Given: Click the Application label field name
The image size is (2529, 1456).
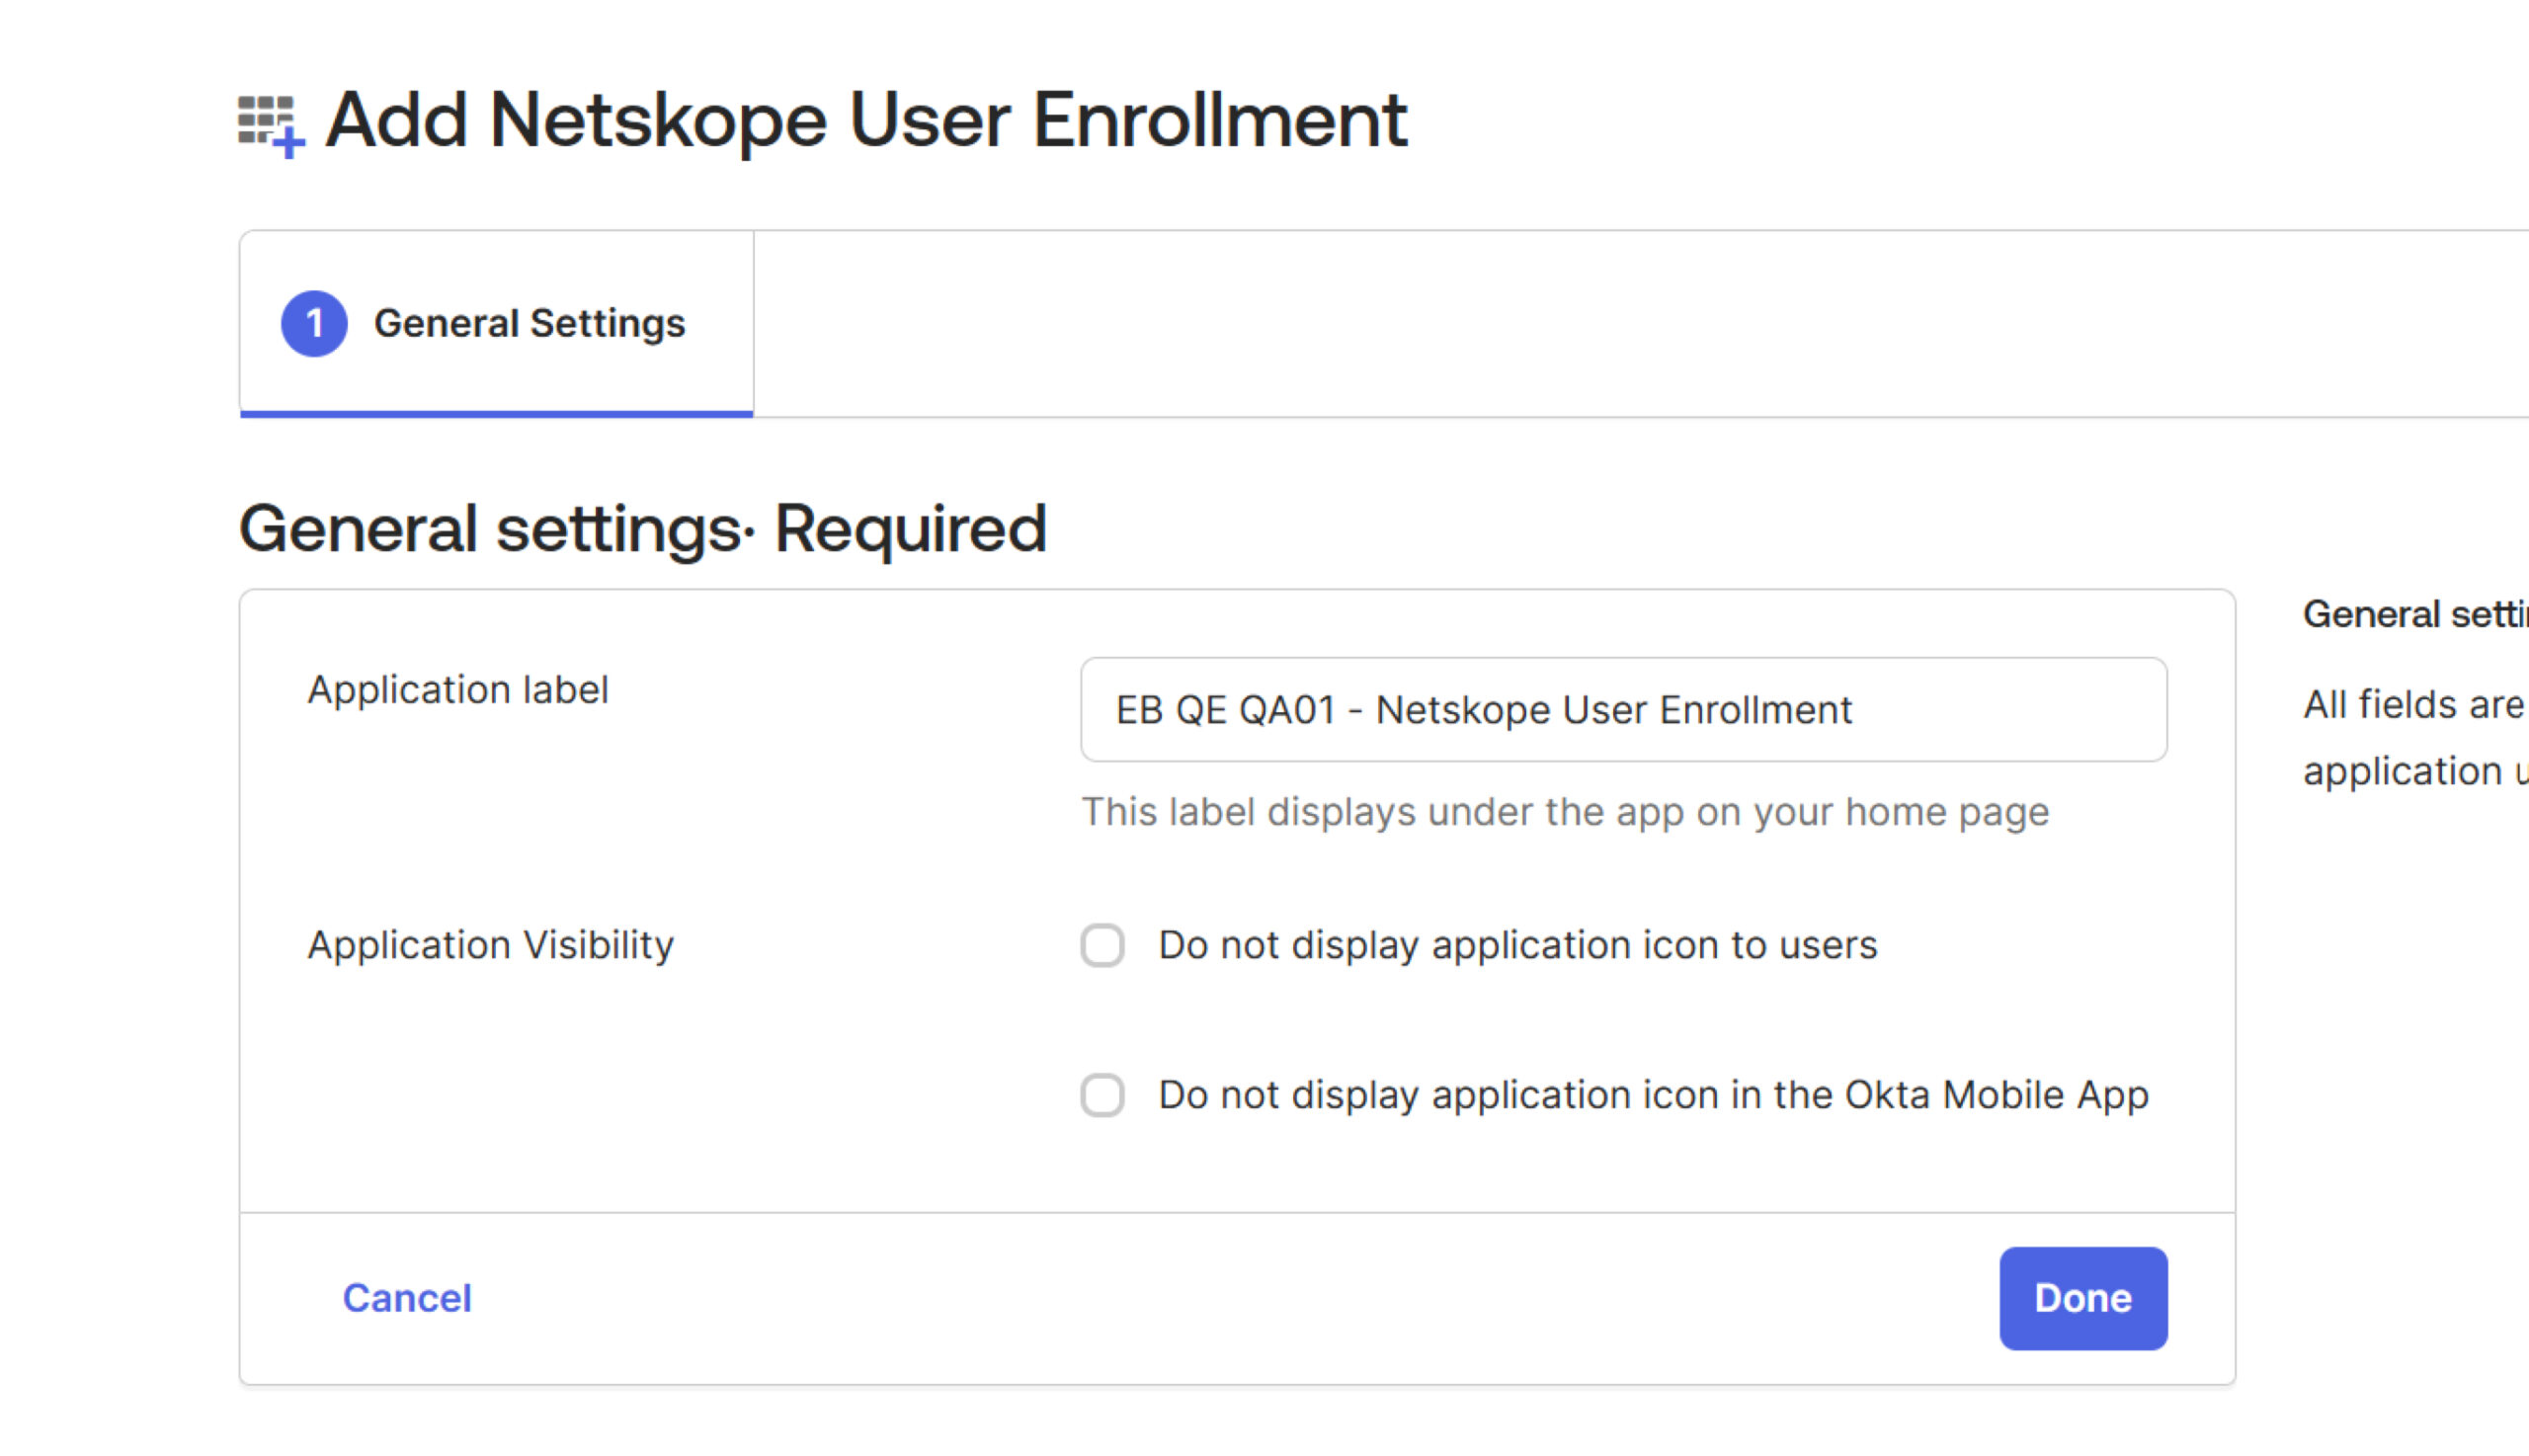Looking at the screenshot, I should 457,690.
